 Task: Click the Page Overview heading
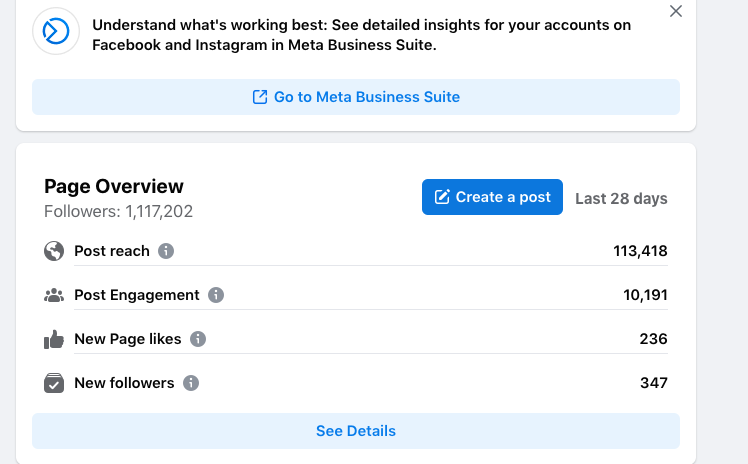(x=114, y=186)
